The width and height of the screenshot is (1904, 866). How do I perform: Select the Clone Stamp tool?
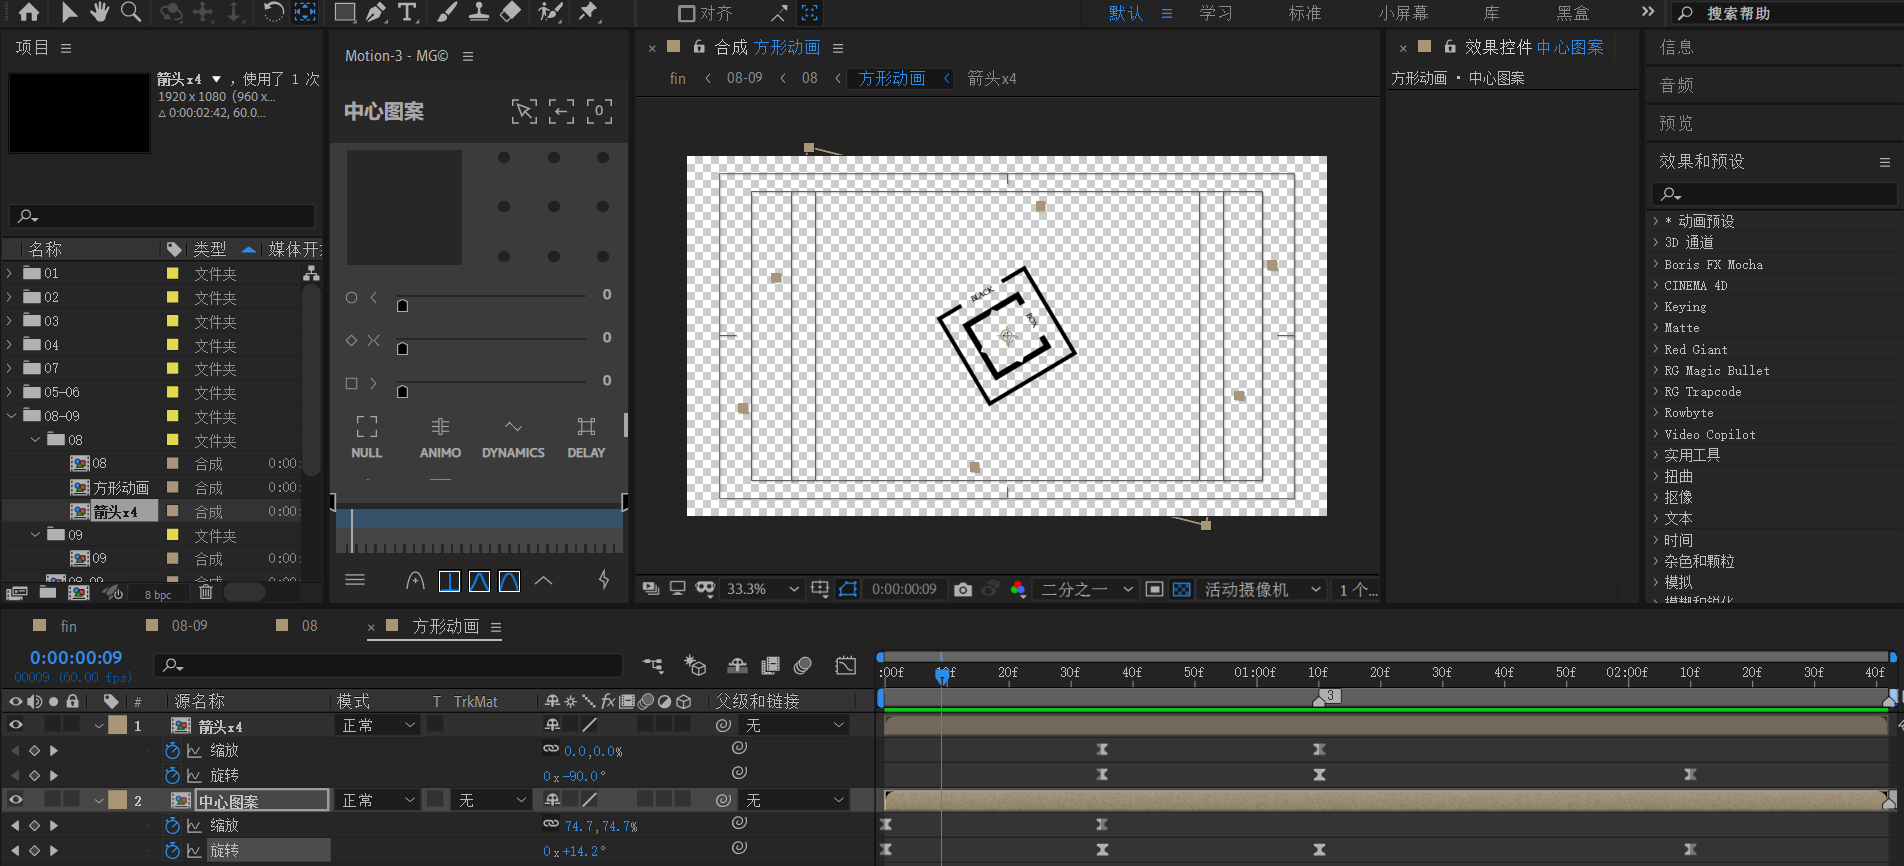click(x=479, y=12)
